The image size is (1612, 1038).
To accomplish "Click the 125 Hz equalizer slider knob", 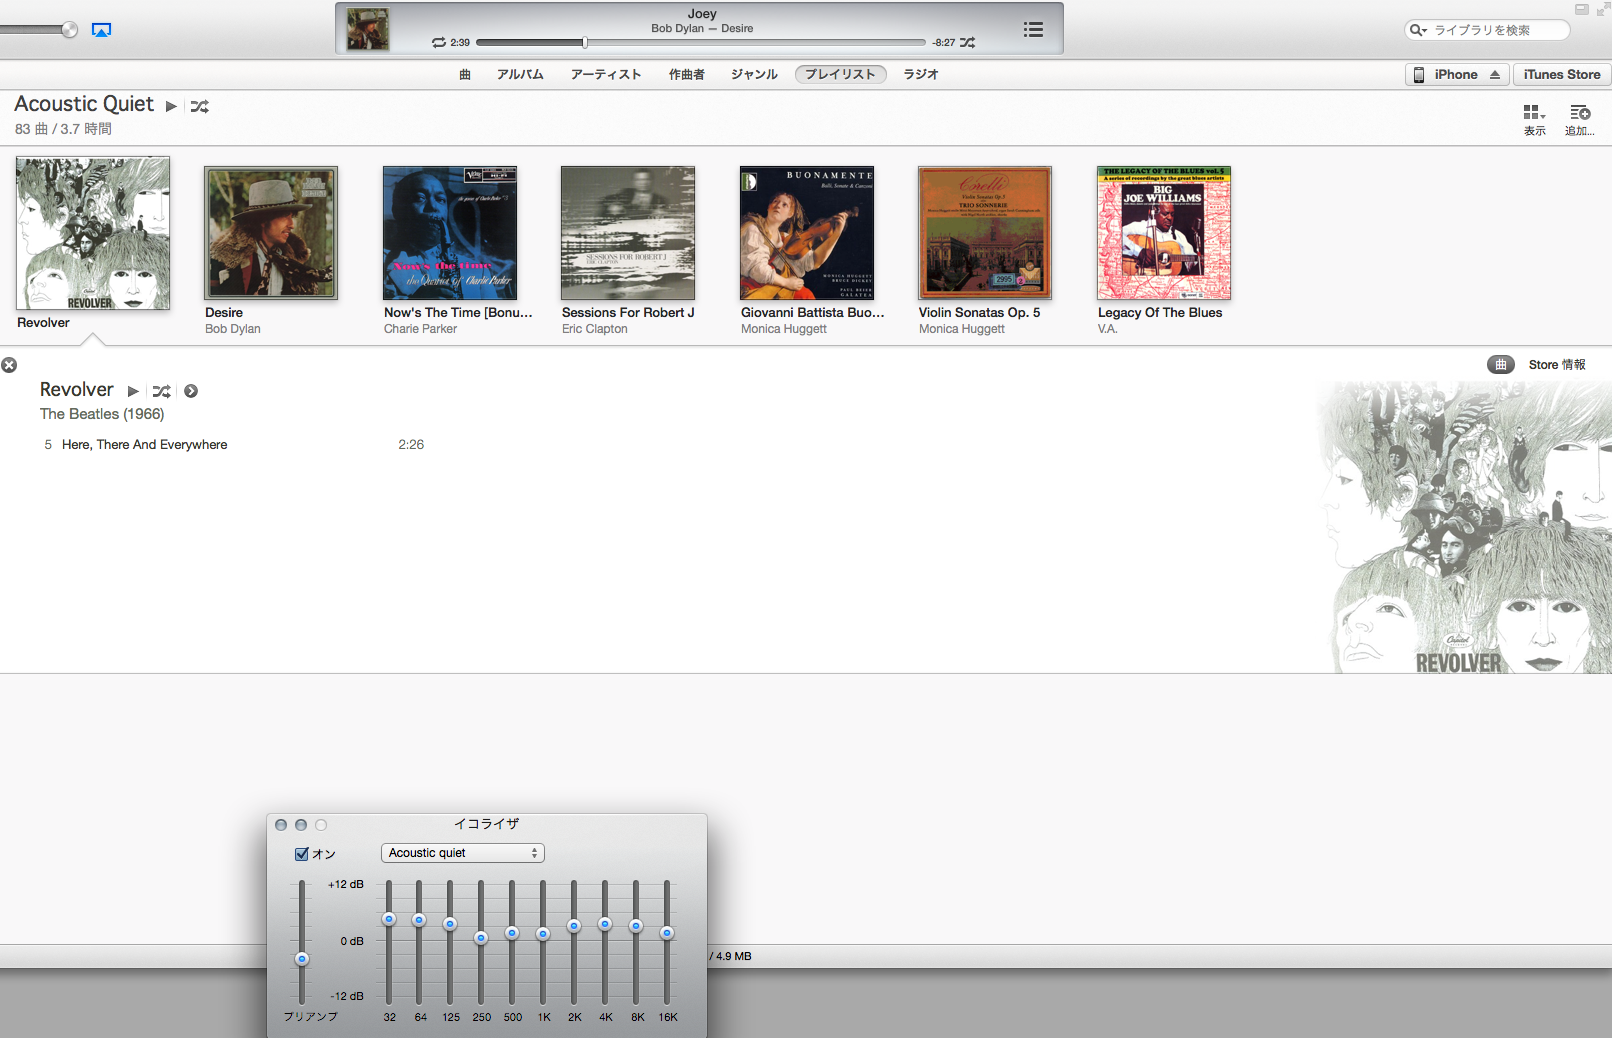I will [x=450, y=924].
